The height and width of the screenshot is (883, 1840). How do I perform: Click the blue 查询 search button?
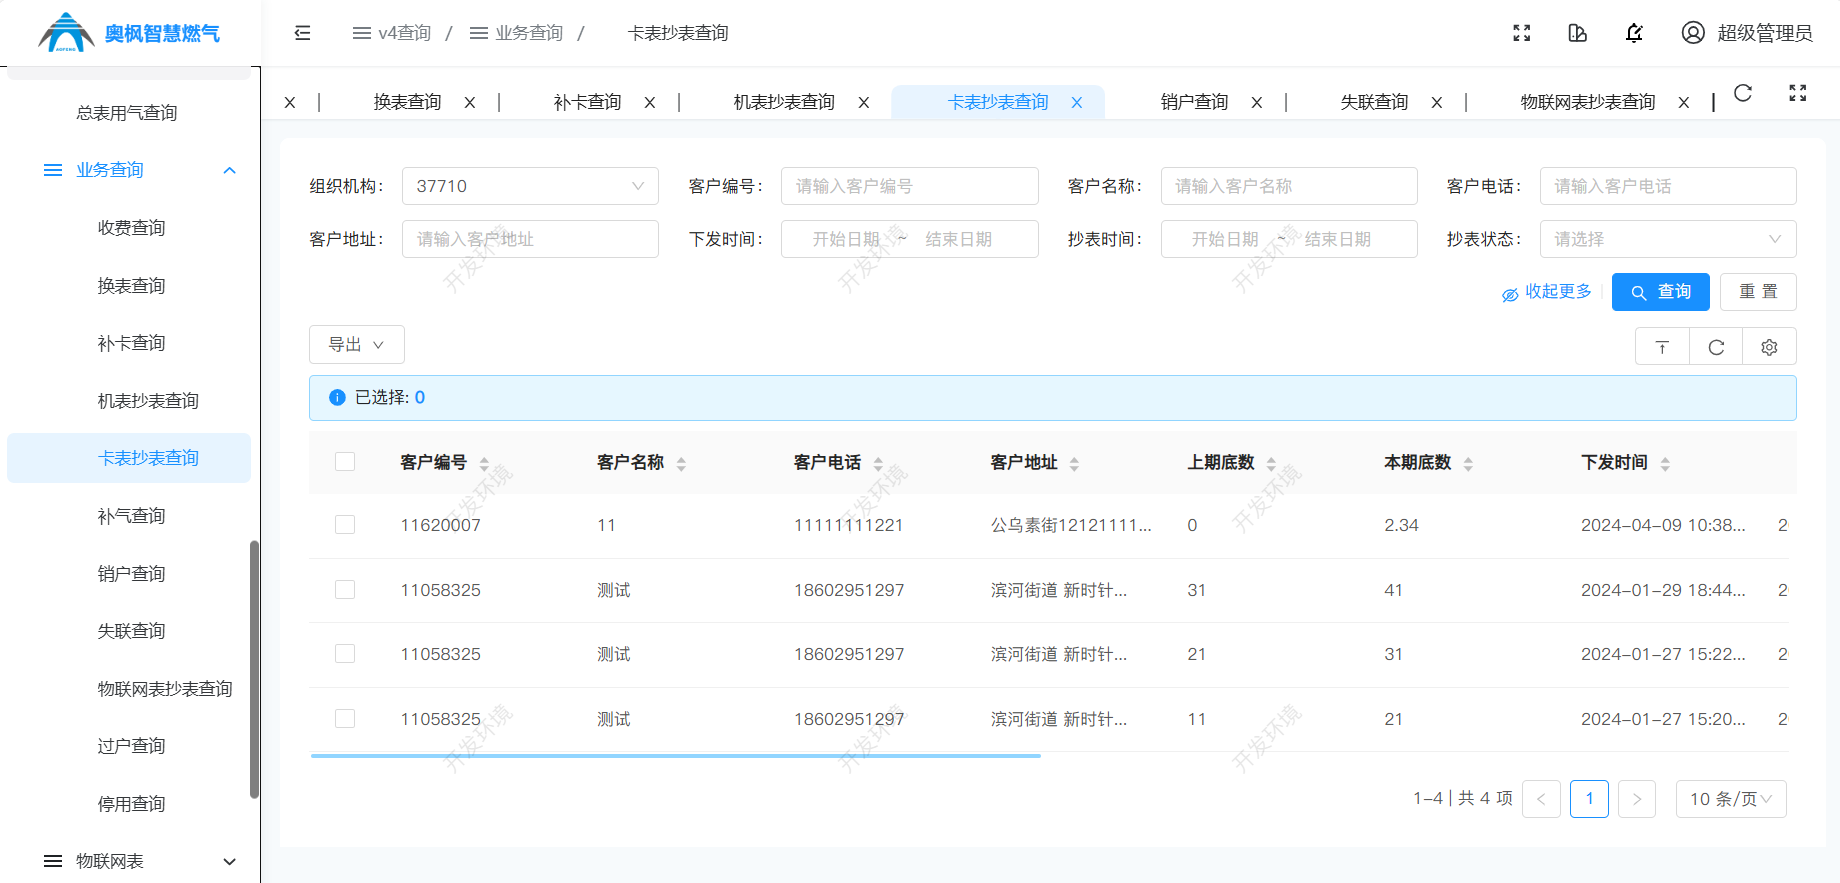1661,292
